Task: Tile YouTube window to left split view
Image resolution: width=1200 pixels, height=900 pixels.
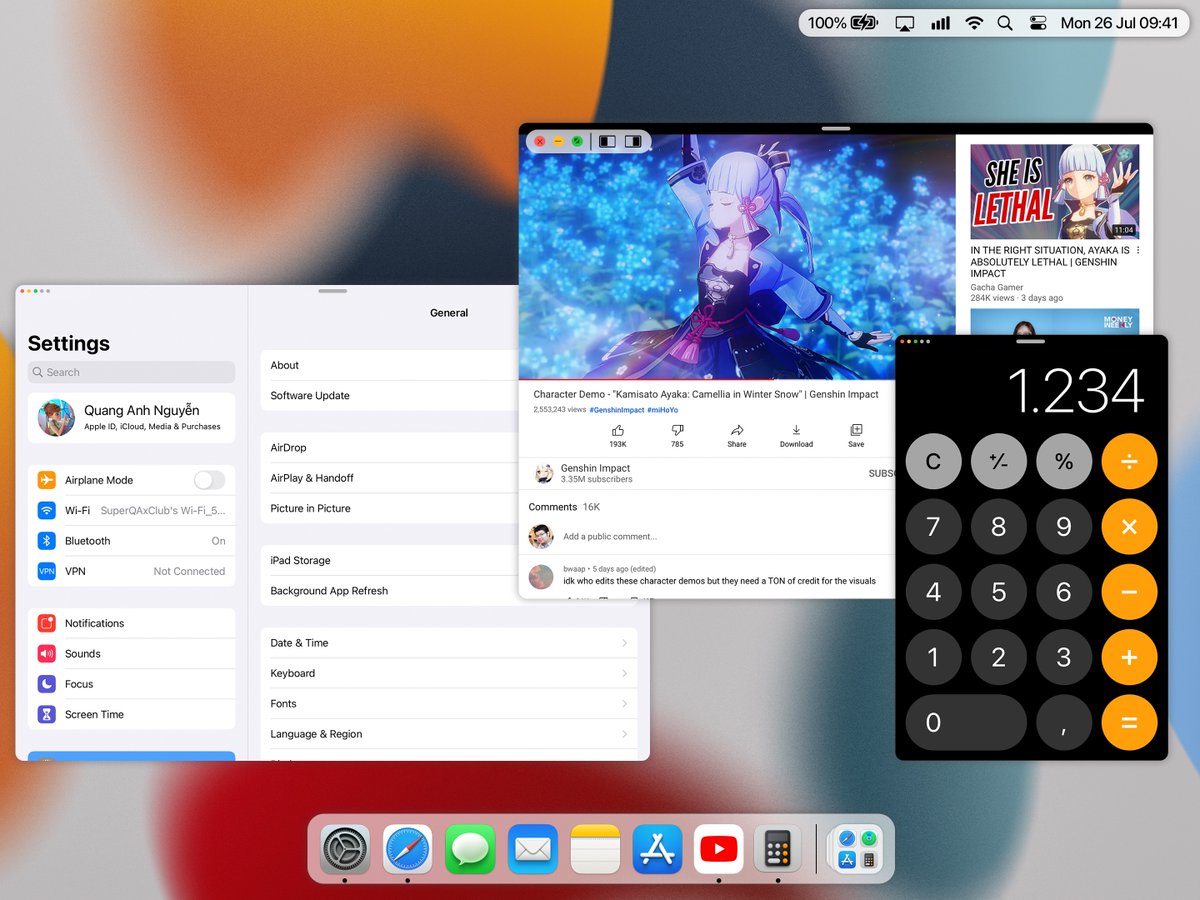Action: click(607, 141)
